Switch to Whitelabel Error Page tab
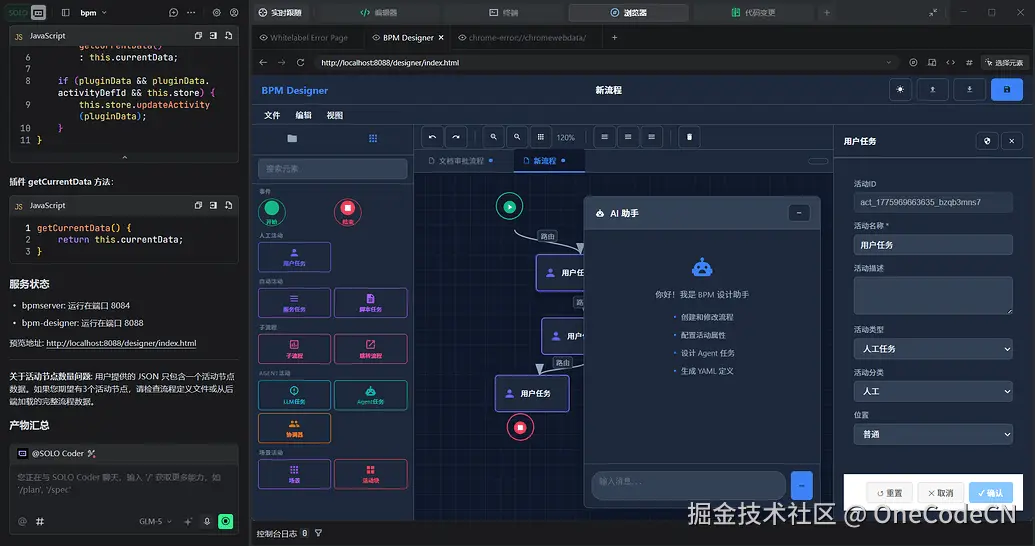The height and width of the screenshot is (546, 1035). 304,38
